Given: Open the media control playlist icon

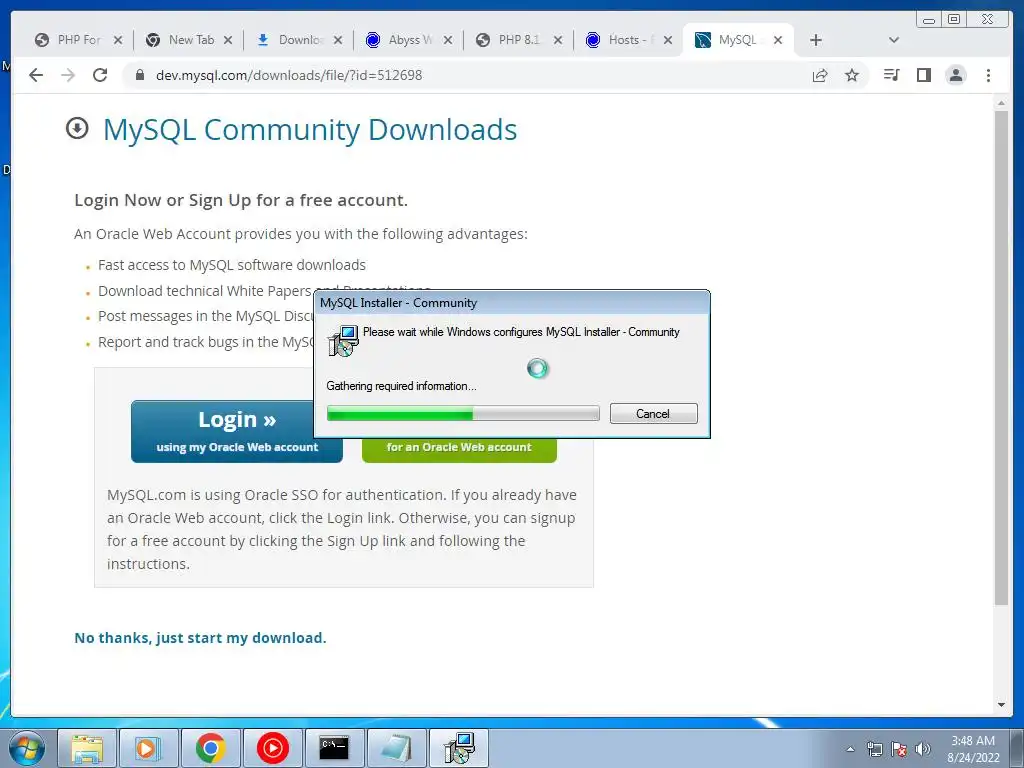Looking at the screenshot, I should point(891,75).
